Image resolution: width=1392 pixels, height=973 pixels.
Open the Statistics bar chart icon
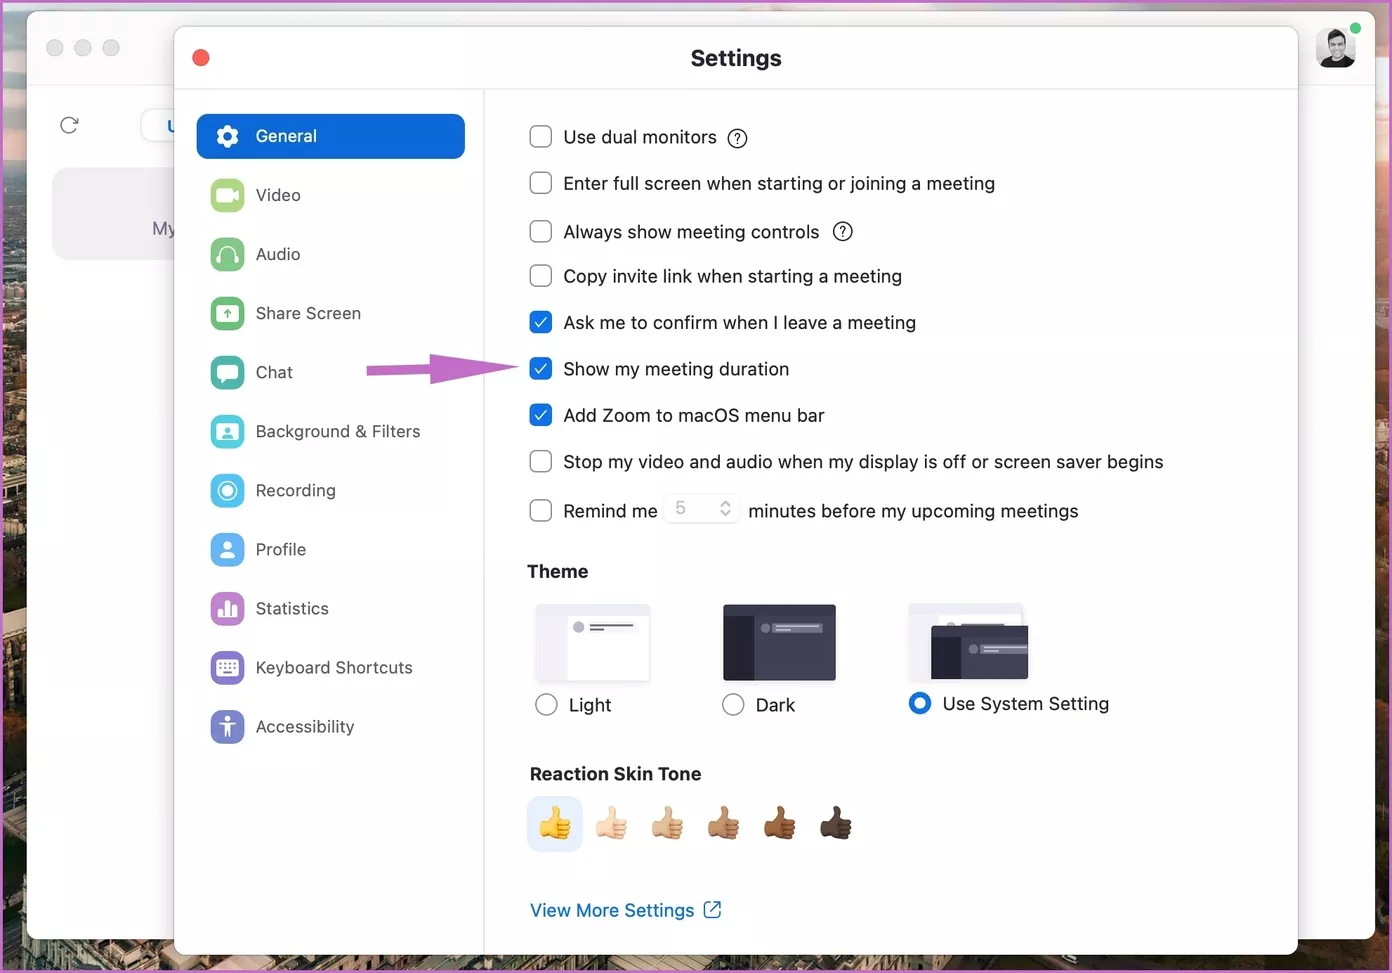227,608
